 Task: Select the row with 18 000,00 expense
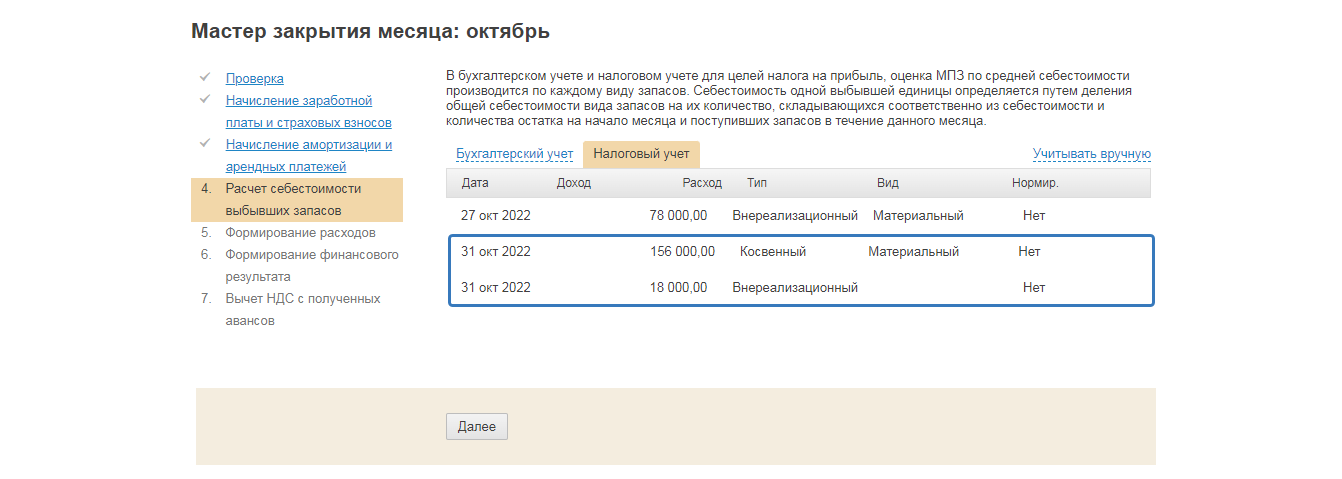[798, 287]
